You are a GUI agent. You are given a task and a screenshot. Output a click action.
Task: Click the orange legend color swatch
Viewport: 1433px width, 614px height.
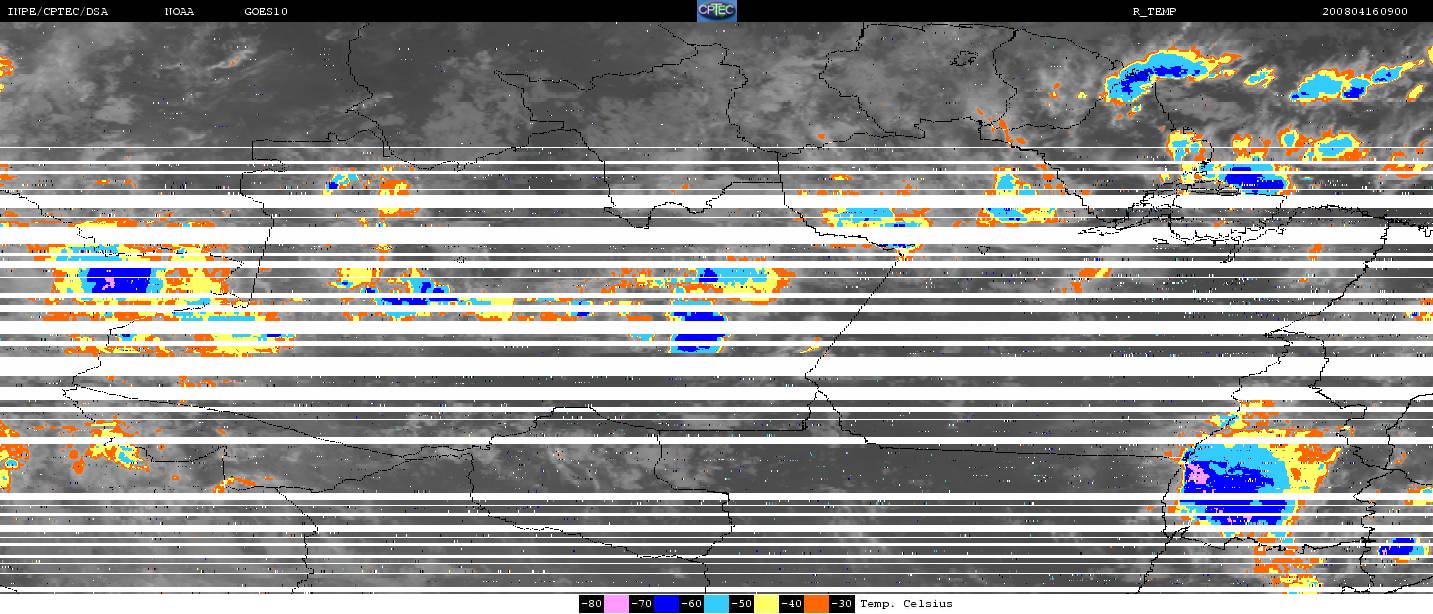tap(816, 604)
